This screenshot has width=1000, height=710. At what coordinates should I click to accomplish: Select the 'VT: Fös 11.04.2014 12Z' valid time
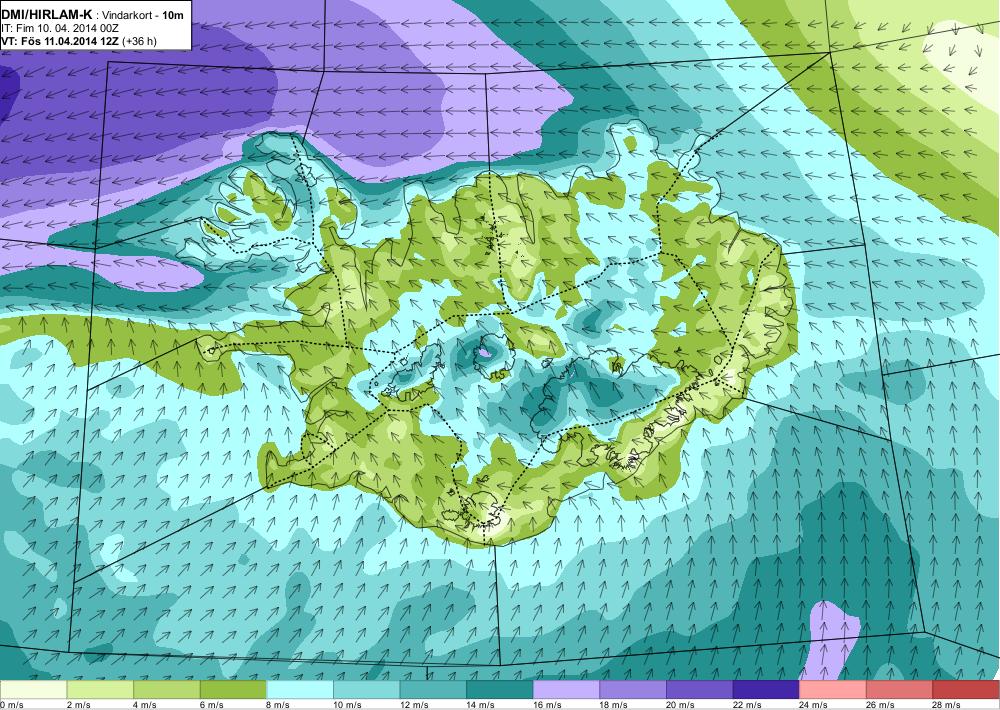60,41
